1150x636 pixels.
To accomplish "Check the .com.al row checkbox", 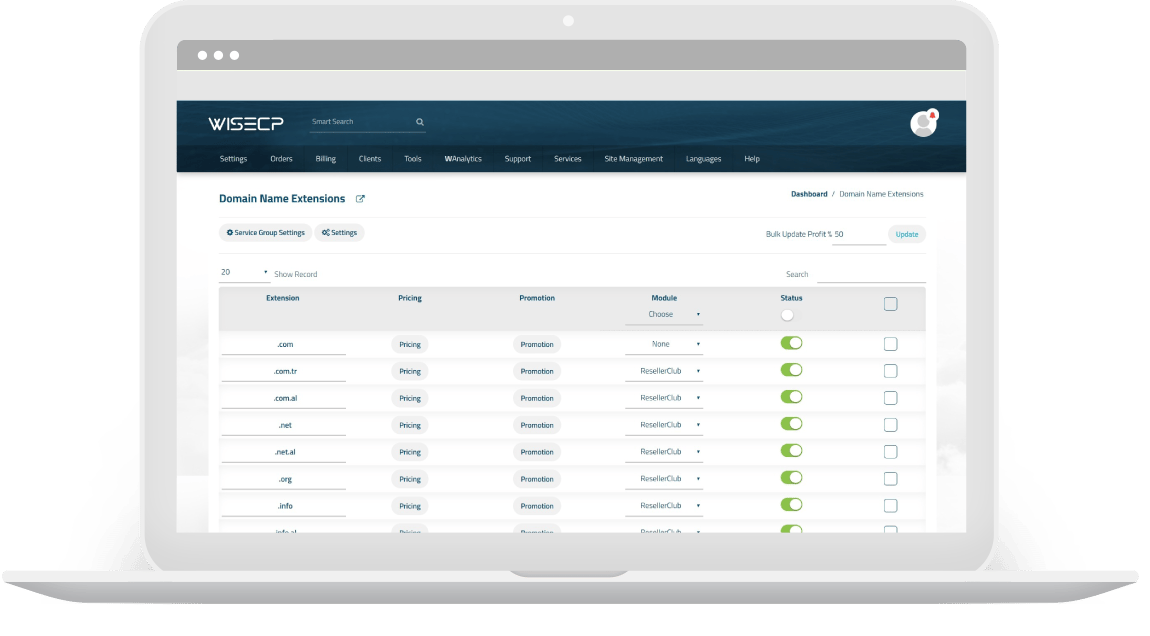I will point(890,398).
